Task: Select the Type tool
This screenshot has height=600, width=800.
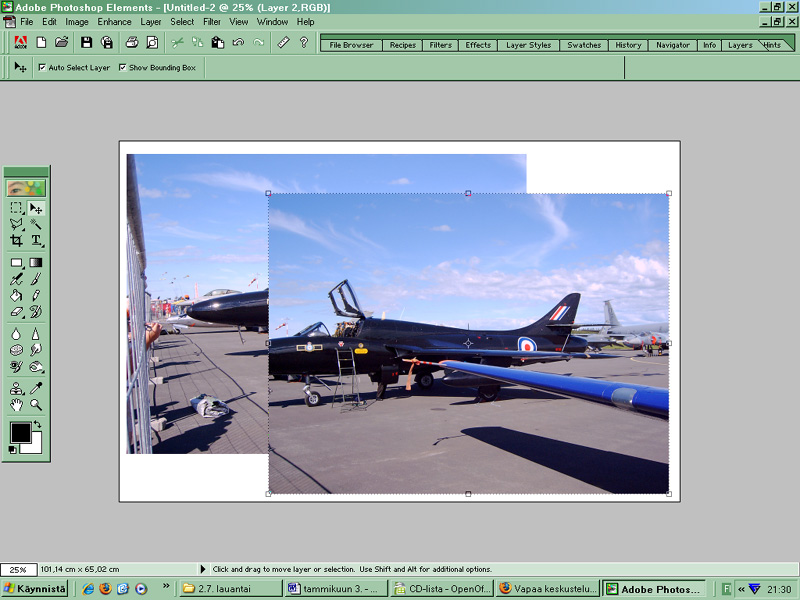Action: (x=36, y=240)
